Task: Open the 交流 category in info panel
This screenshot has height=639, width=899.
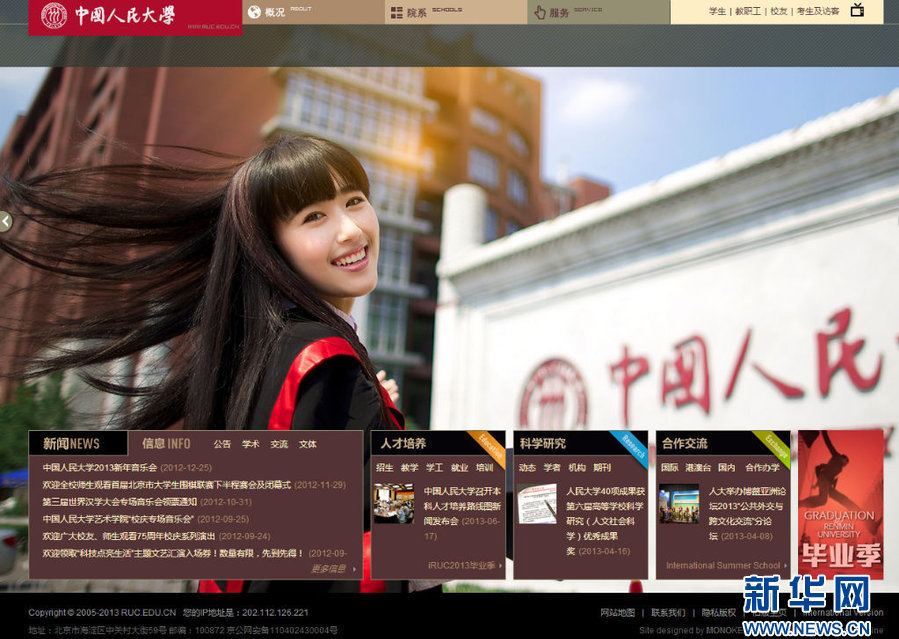Action: tap(279, 444)
